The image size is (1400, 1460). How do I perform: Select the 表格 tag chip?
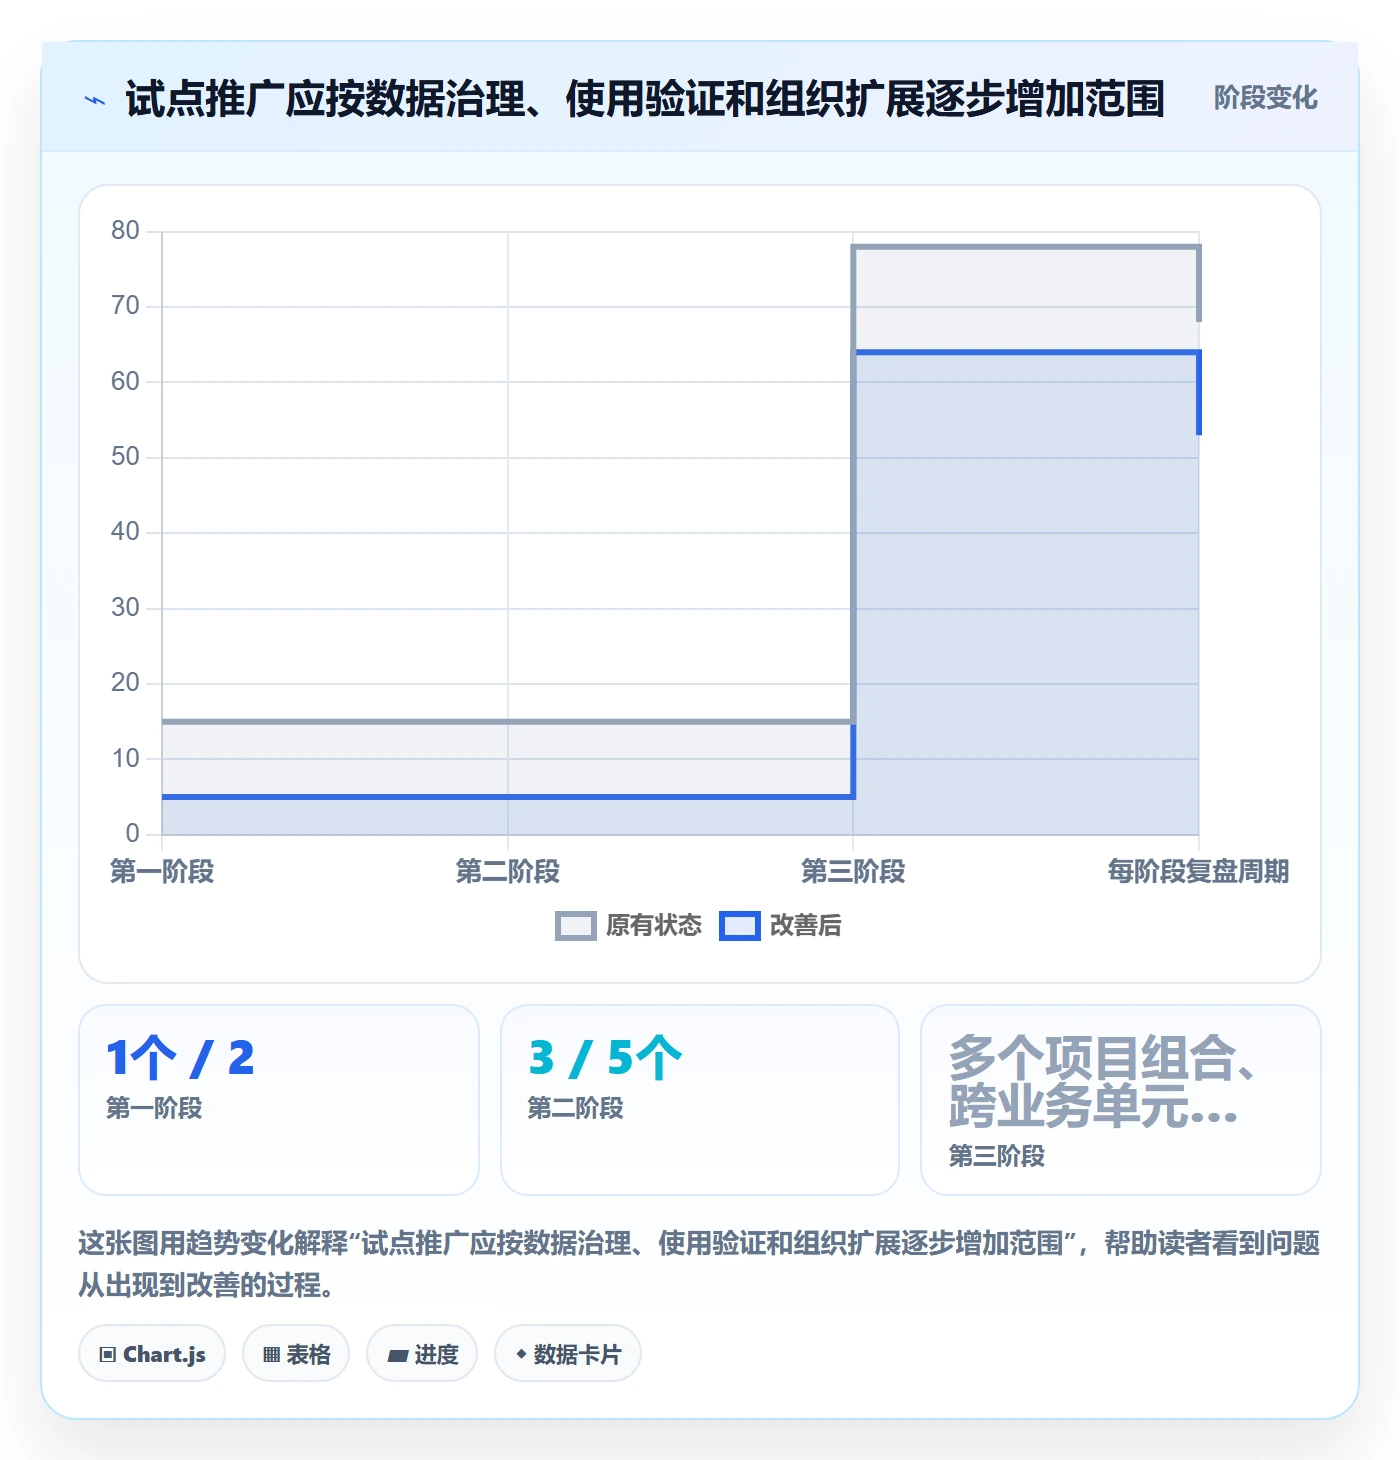pyautogui.click(x=296, y=1354)
